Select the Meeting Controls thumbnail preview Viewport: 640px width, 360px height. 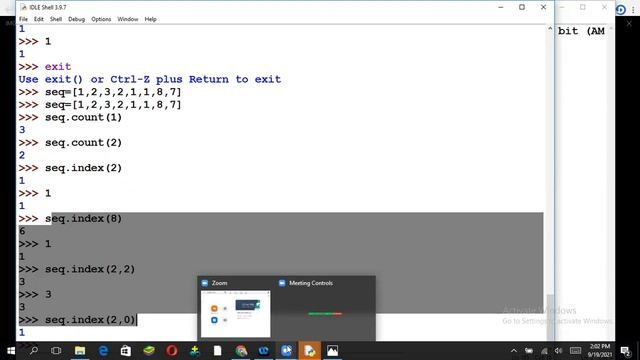coord(325,314)
